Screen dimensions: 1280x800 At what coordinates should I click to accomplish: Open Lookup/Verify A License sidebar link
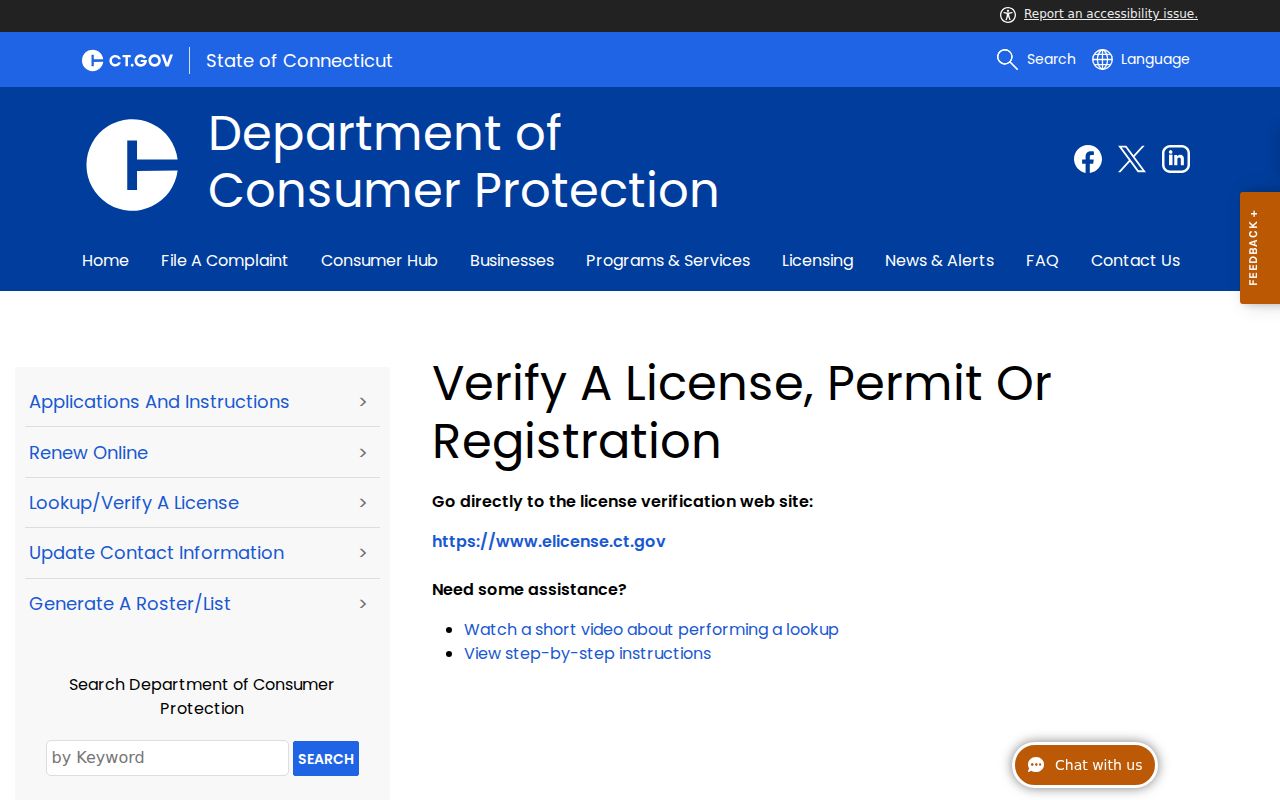(x=134, y=503)
